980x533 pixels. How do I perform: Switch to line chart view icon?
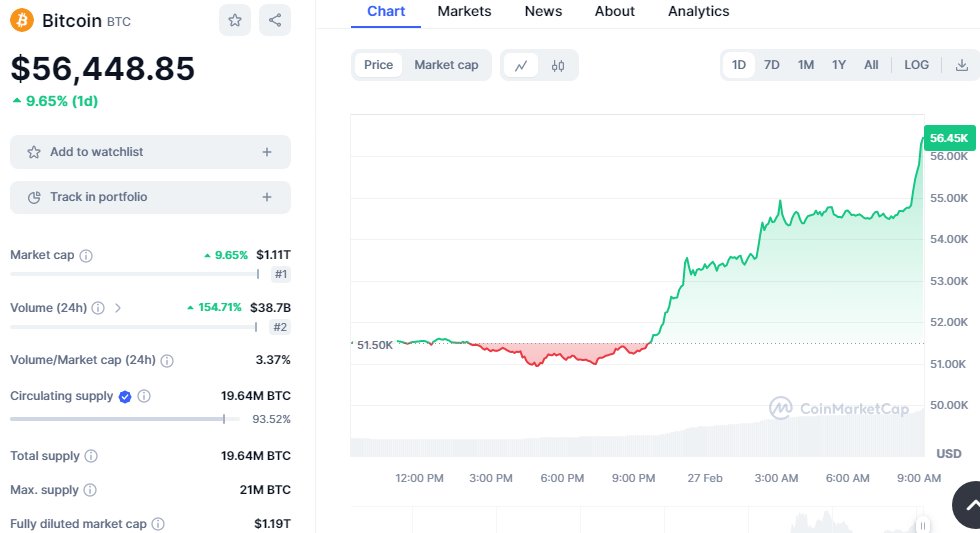click(x=521, y=65)
